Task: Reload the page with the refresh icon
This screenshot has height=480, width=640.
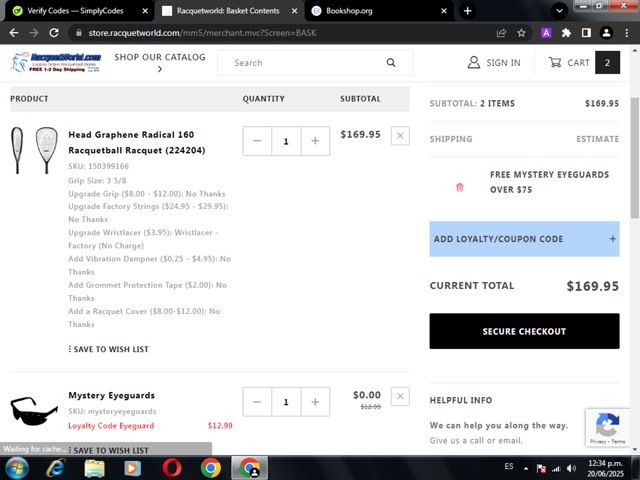Action: (54, 33)
